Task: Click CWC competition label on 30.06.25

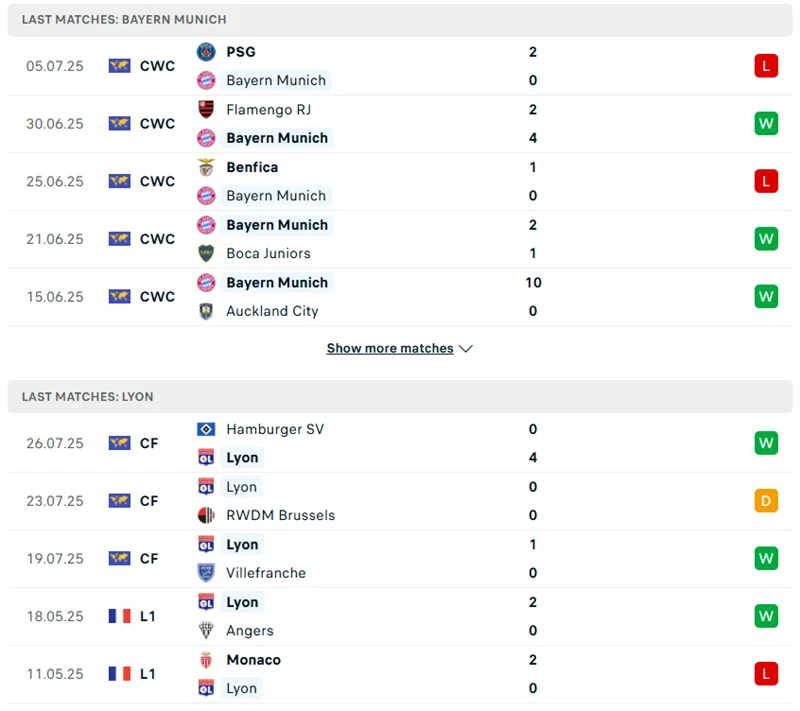Action: click(157, 124)
